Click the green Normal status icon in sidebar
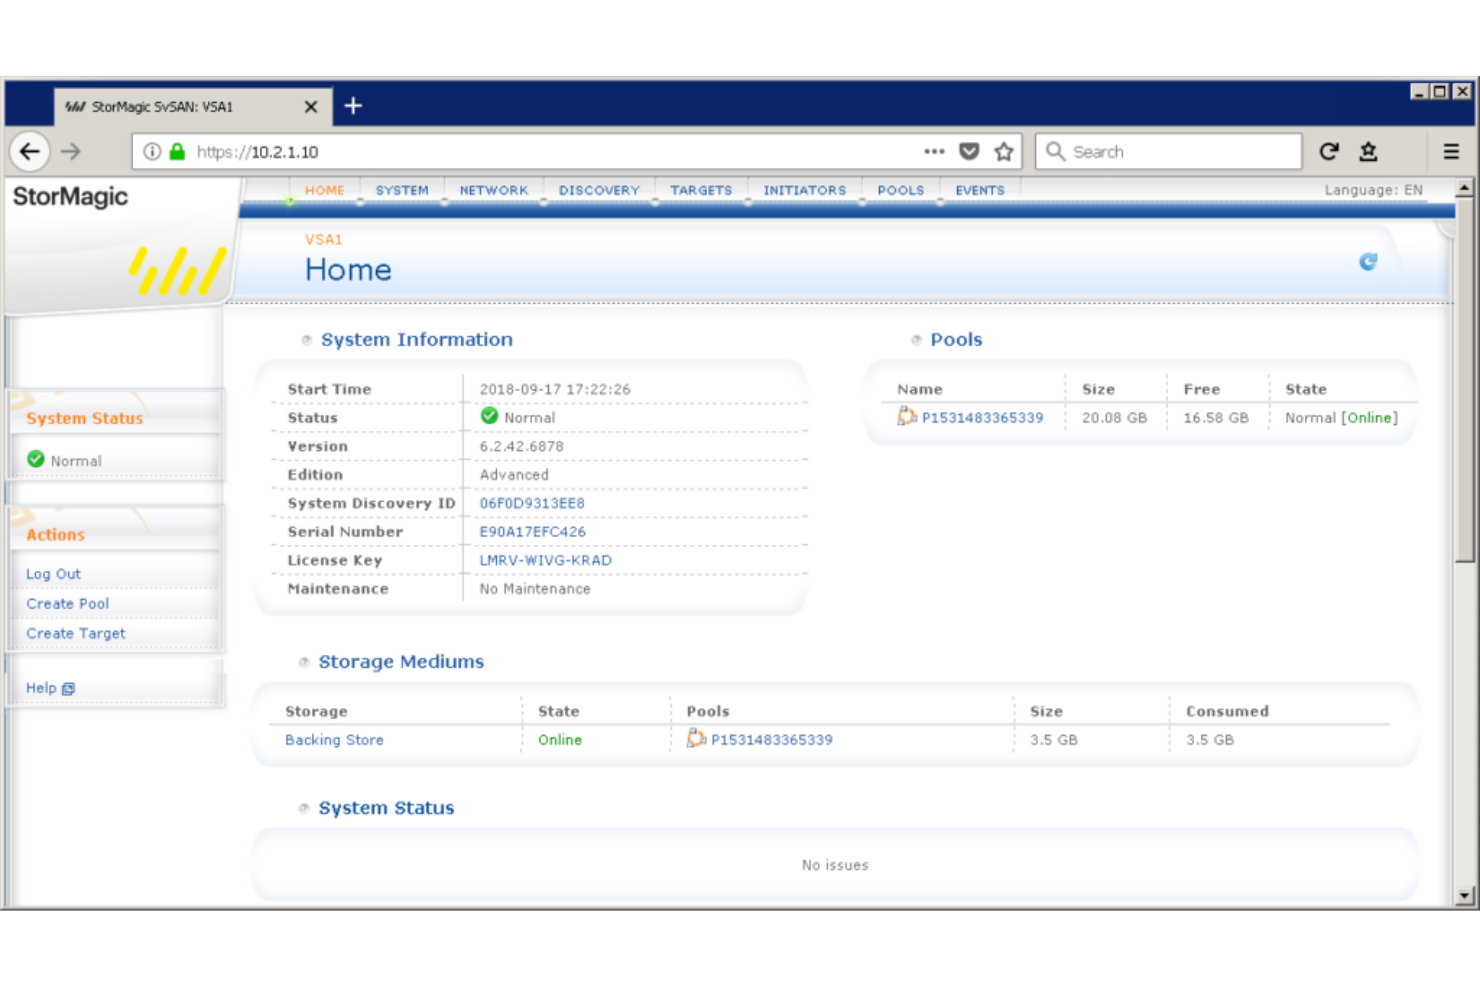1480x987 pixels. click(35, 460)
